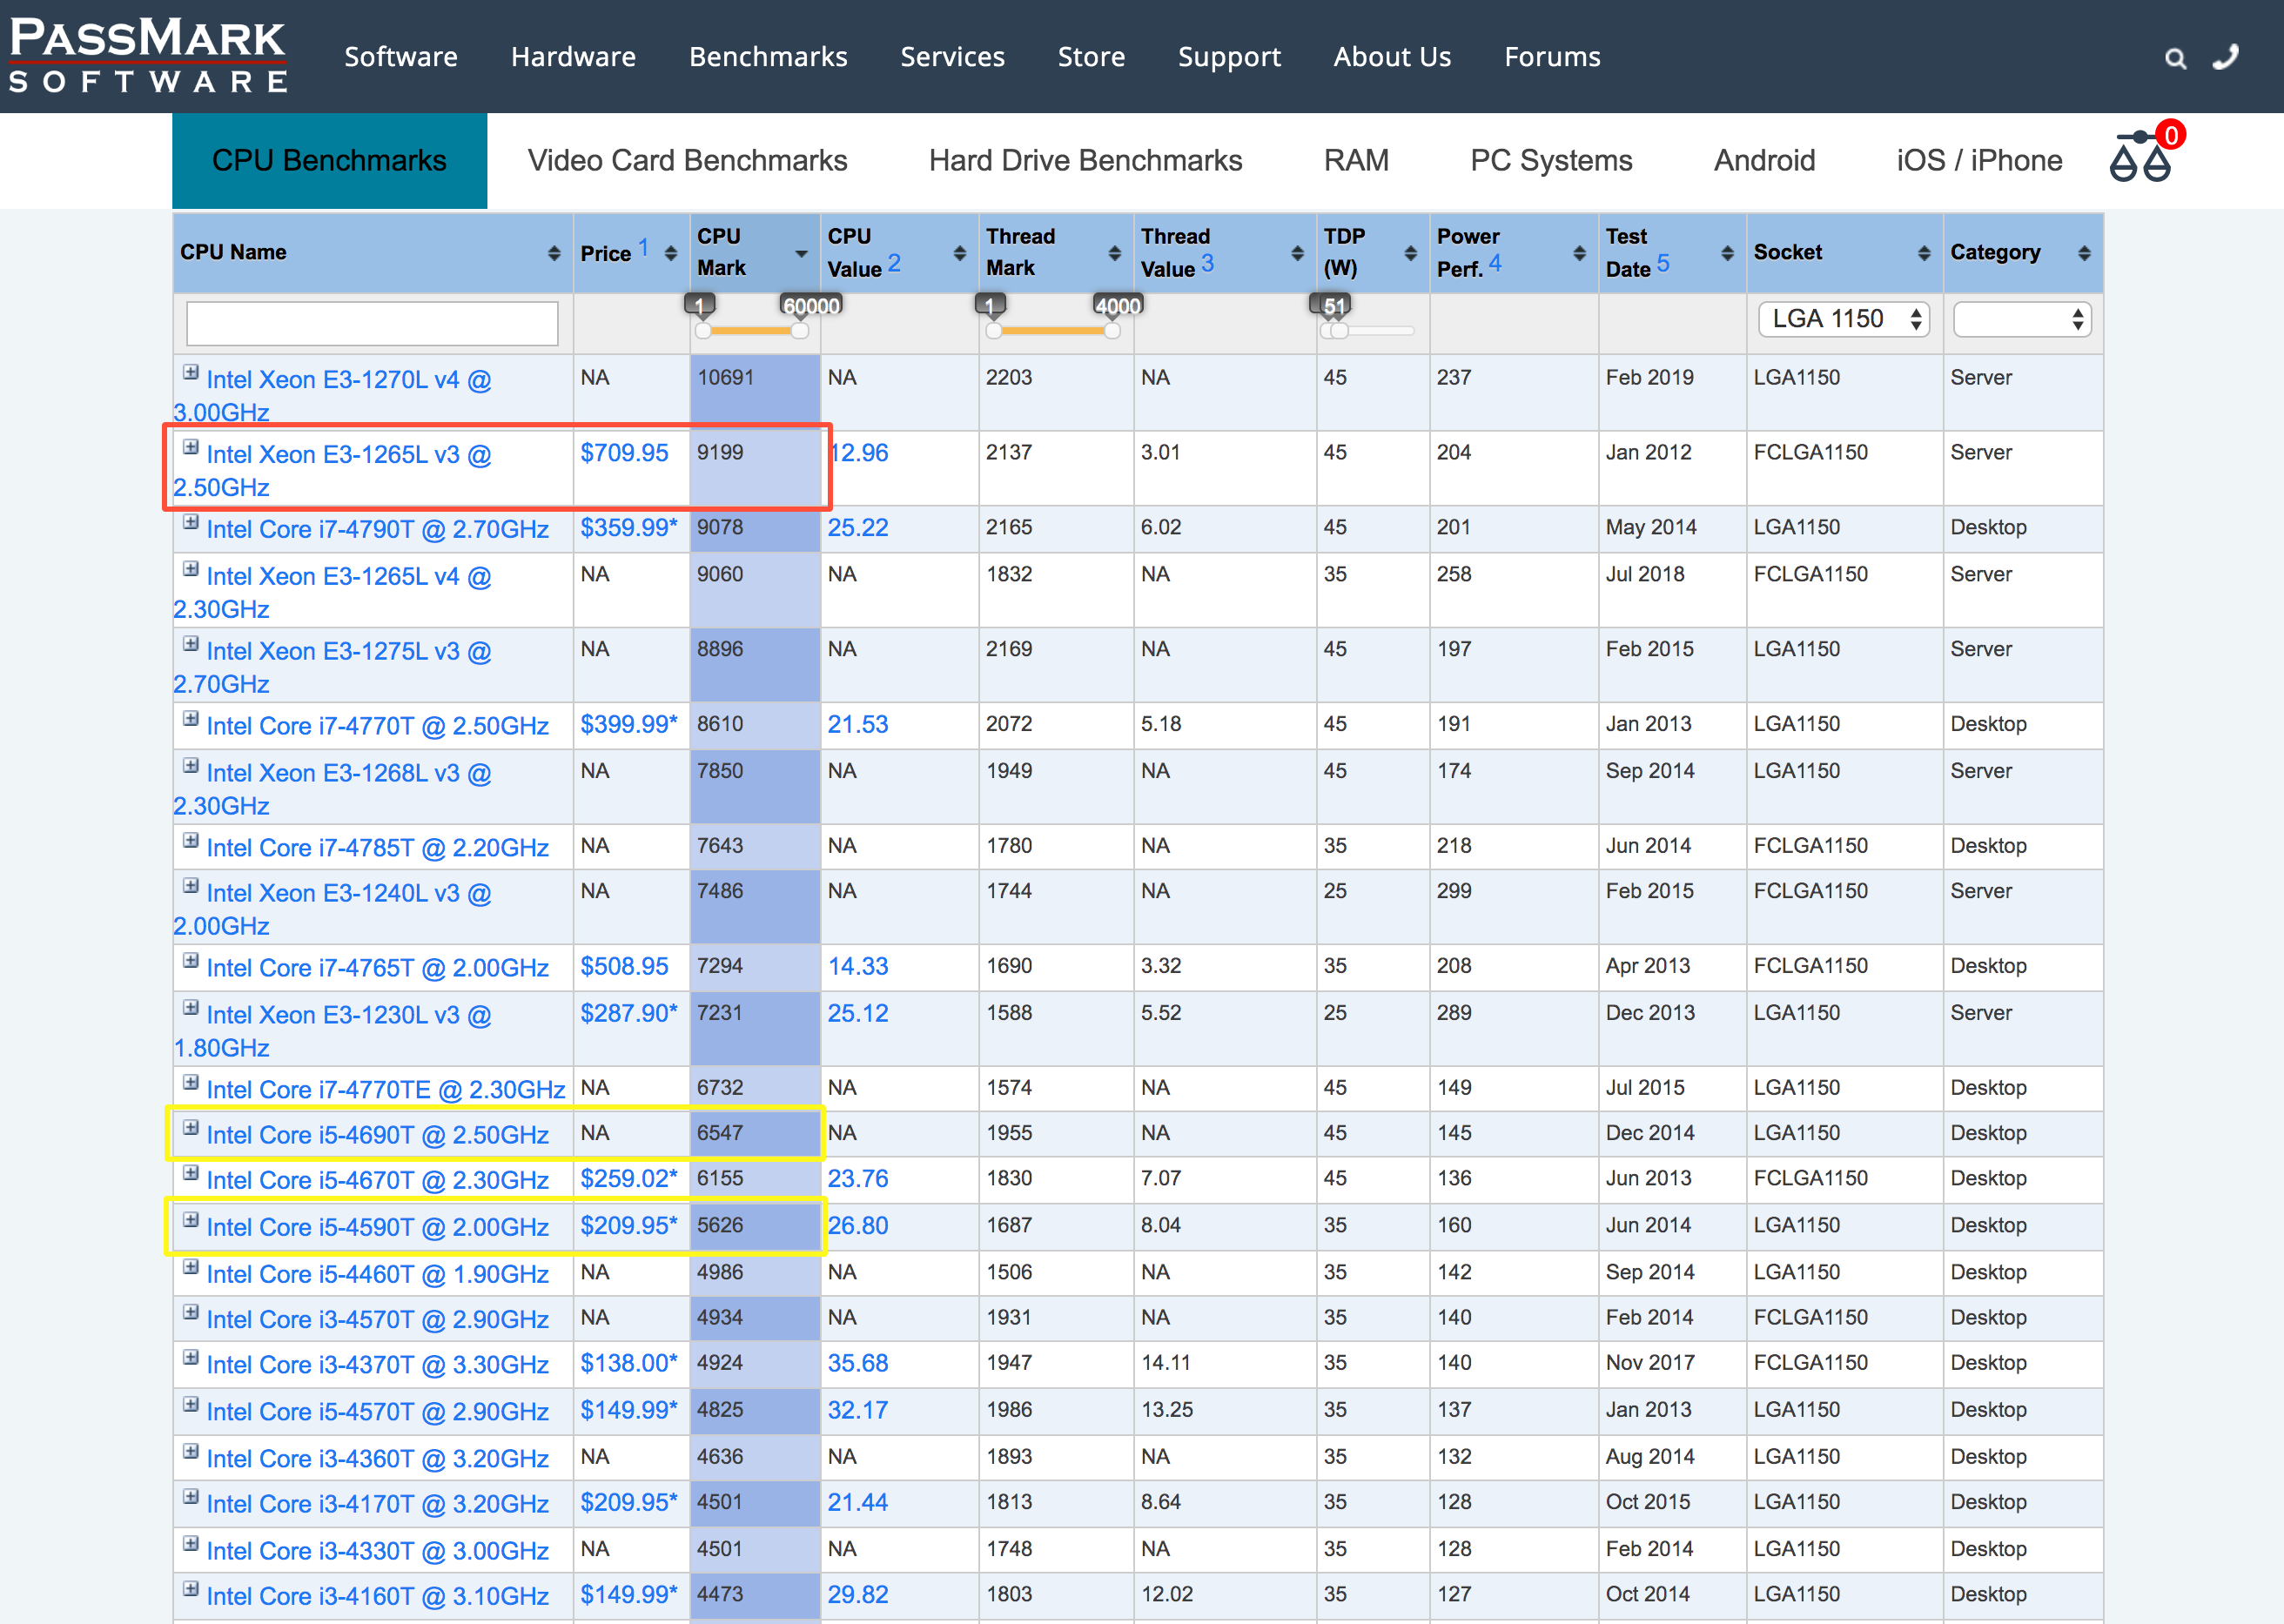This screenshot has width=2284, height=1624.
Task: Click the search magnifier icon in header
Action: tap(2175, 59)
